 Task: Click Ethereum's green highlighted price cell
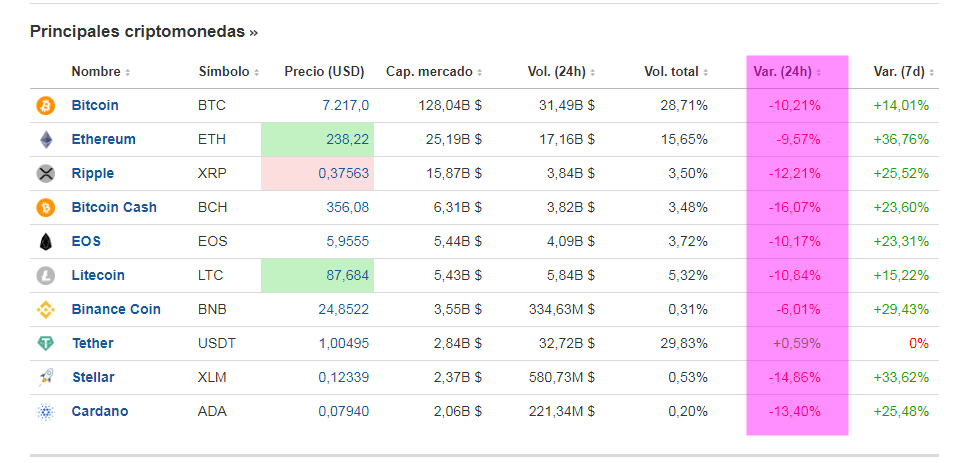click(x=317, y=140)
